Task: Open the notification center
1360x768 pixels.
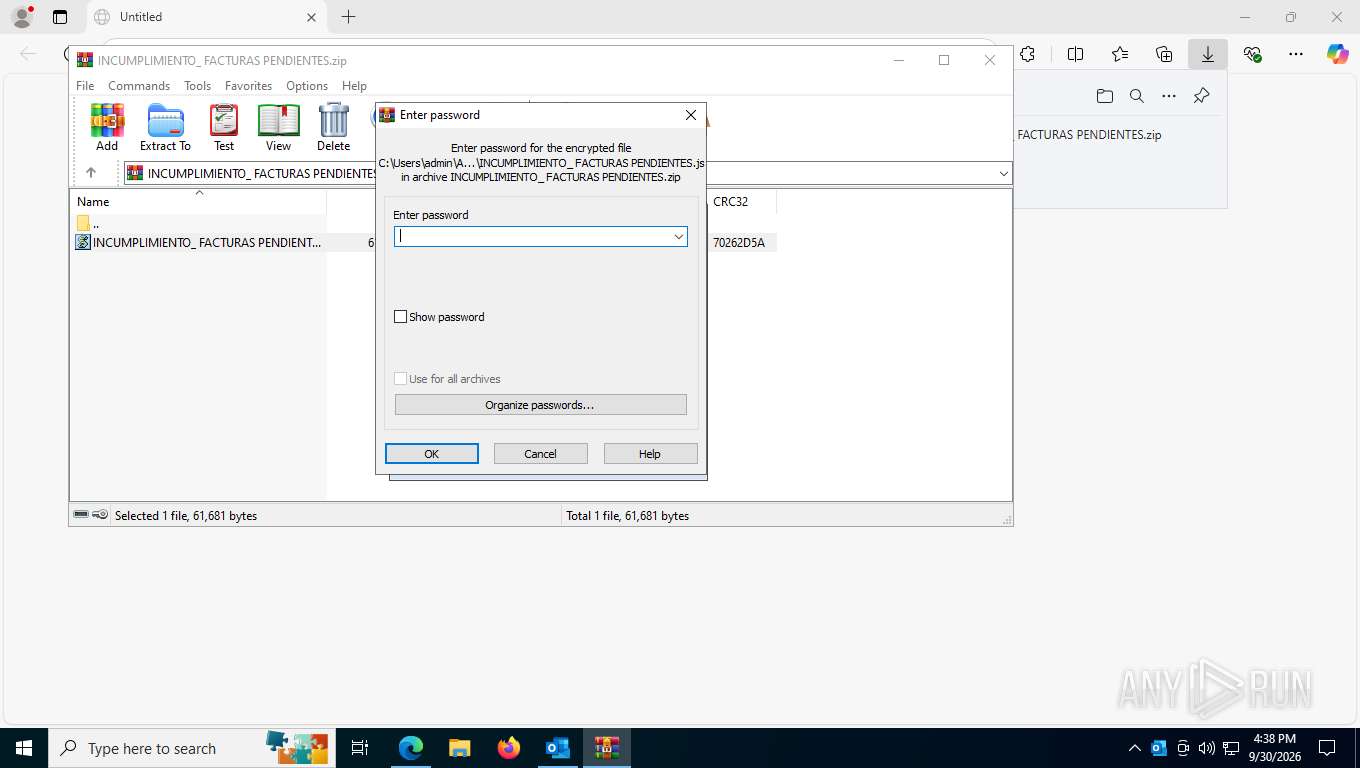Action: point(1327,748)
